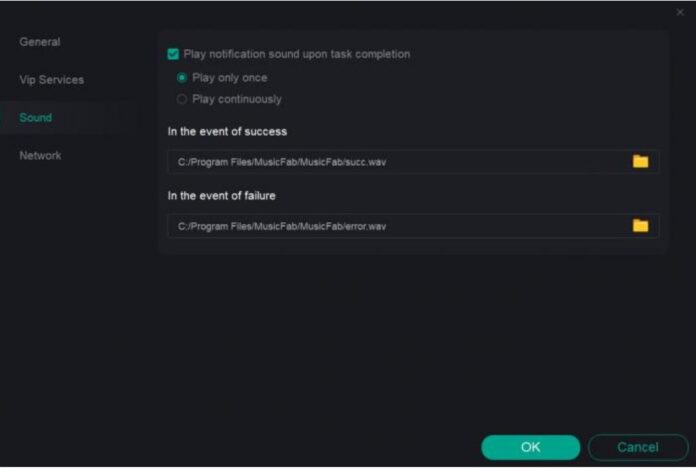Select the Play continuously radio button

[182, 99]
